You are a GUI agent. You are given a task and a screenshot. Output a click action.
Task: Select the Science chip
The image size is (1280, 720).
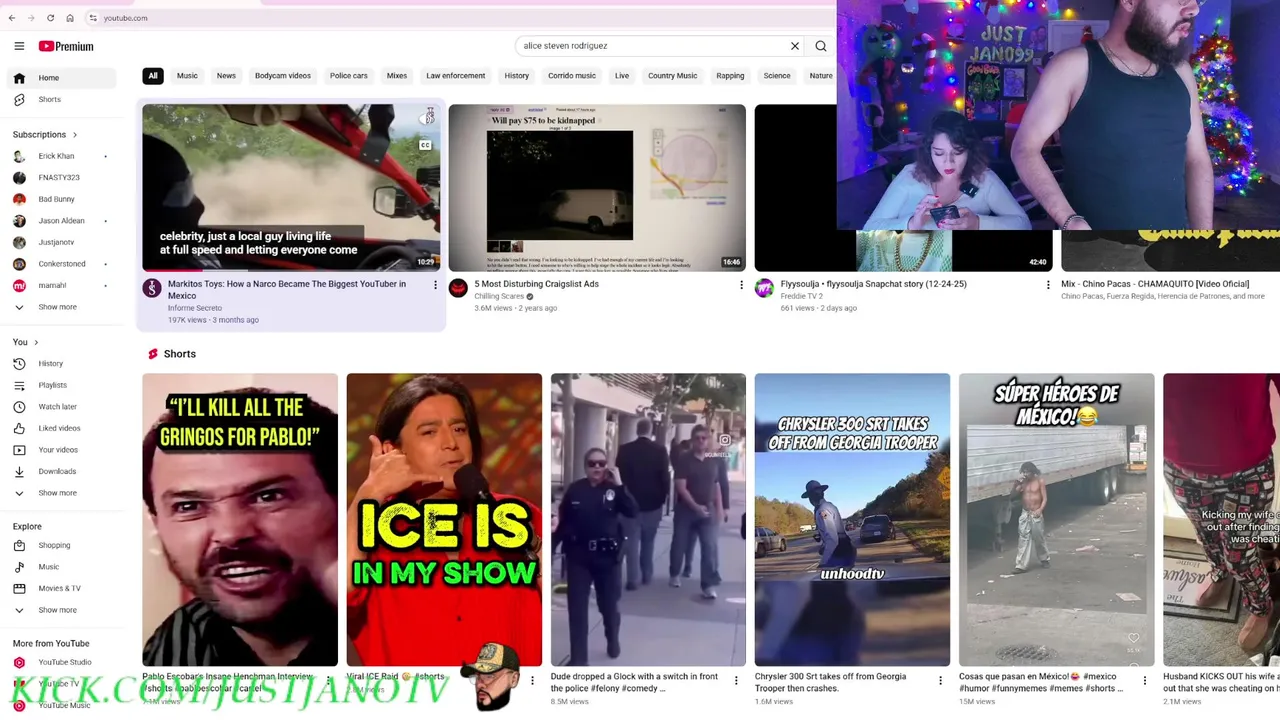(x=777, y=76)
